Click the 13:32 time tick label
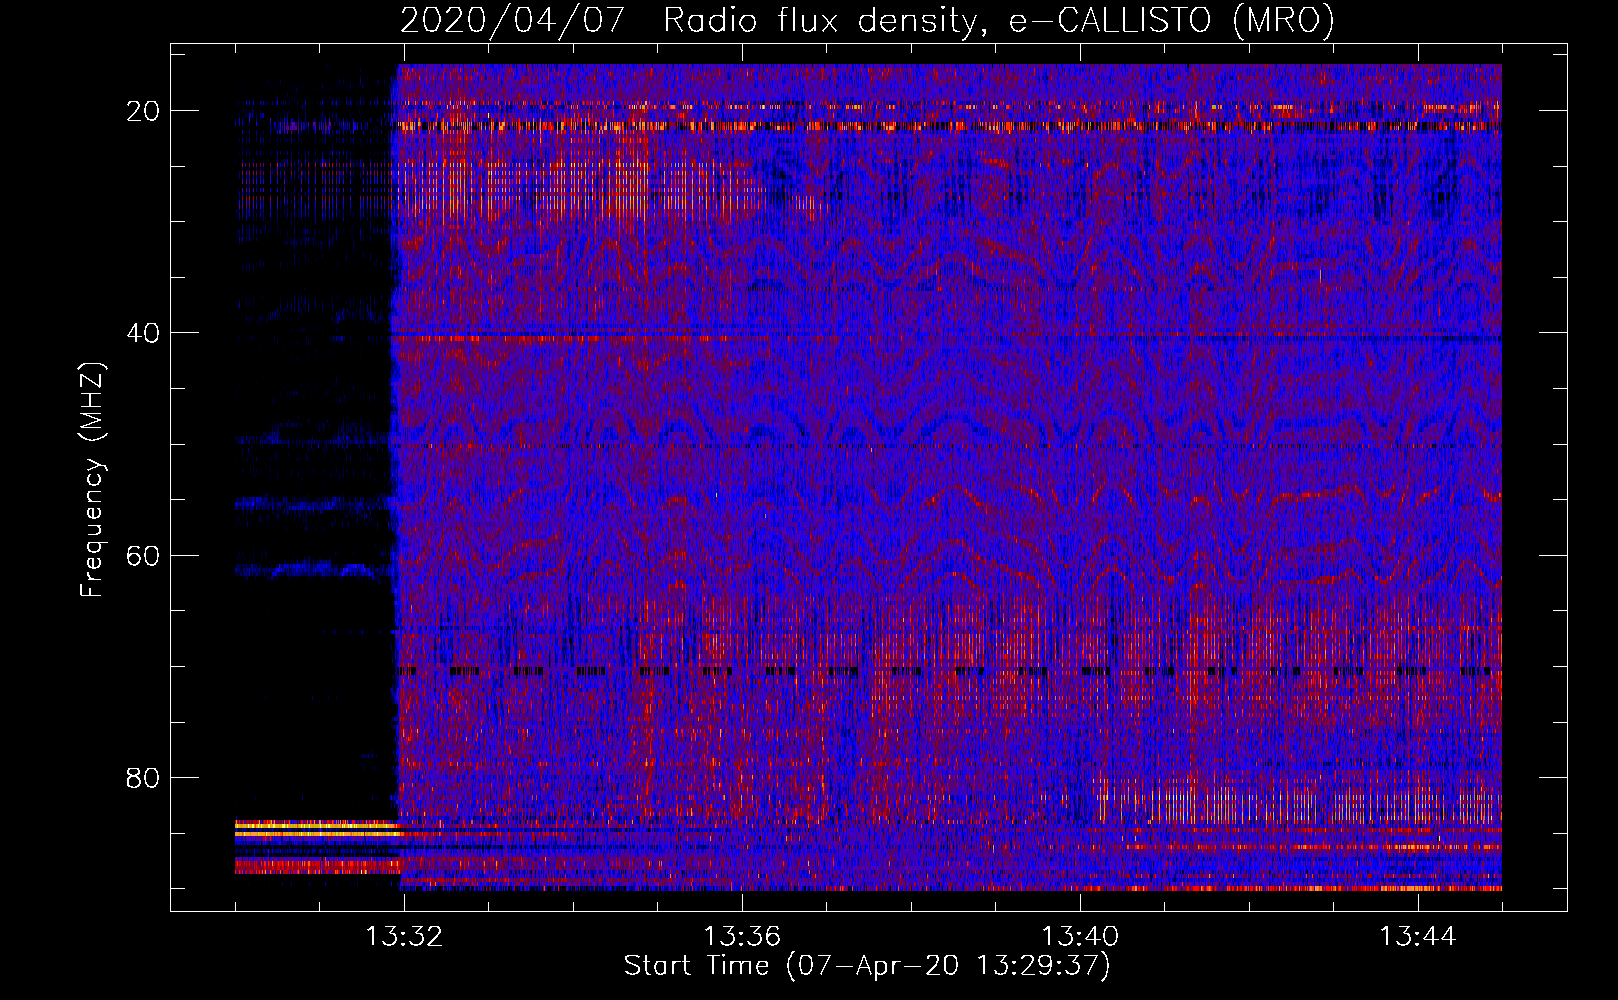The height and width of the screenshot is (1000, 1618). pos(404,937)
